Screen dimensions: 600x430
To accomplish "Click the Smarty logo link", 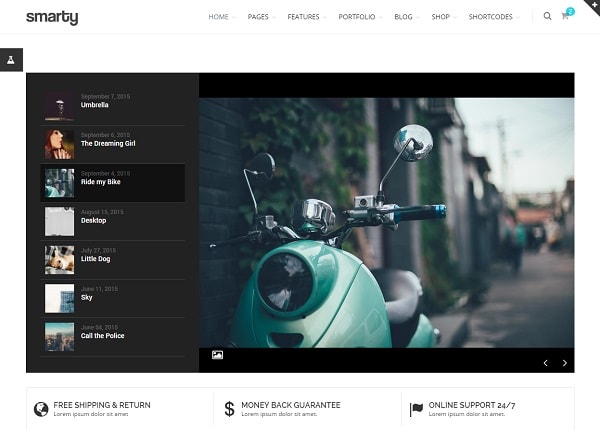I will 52,17.
